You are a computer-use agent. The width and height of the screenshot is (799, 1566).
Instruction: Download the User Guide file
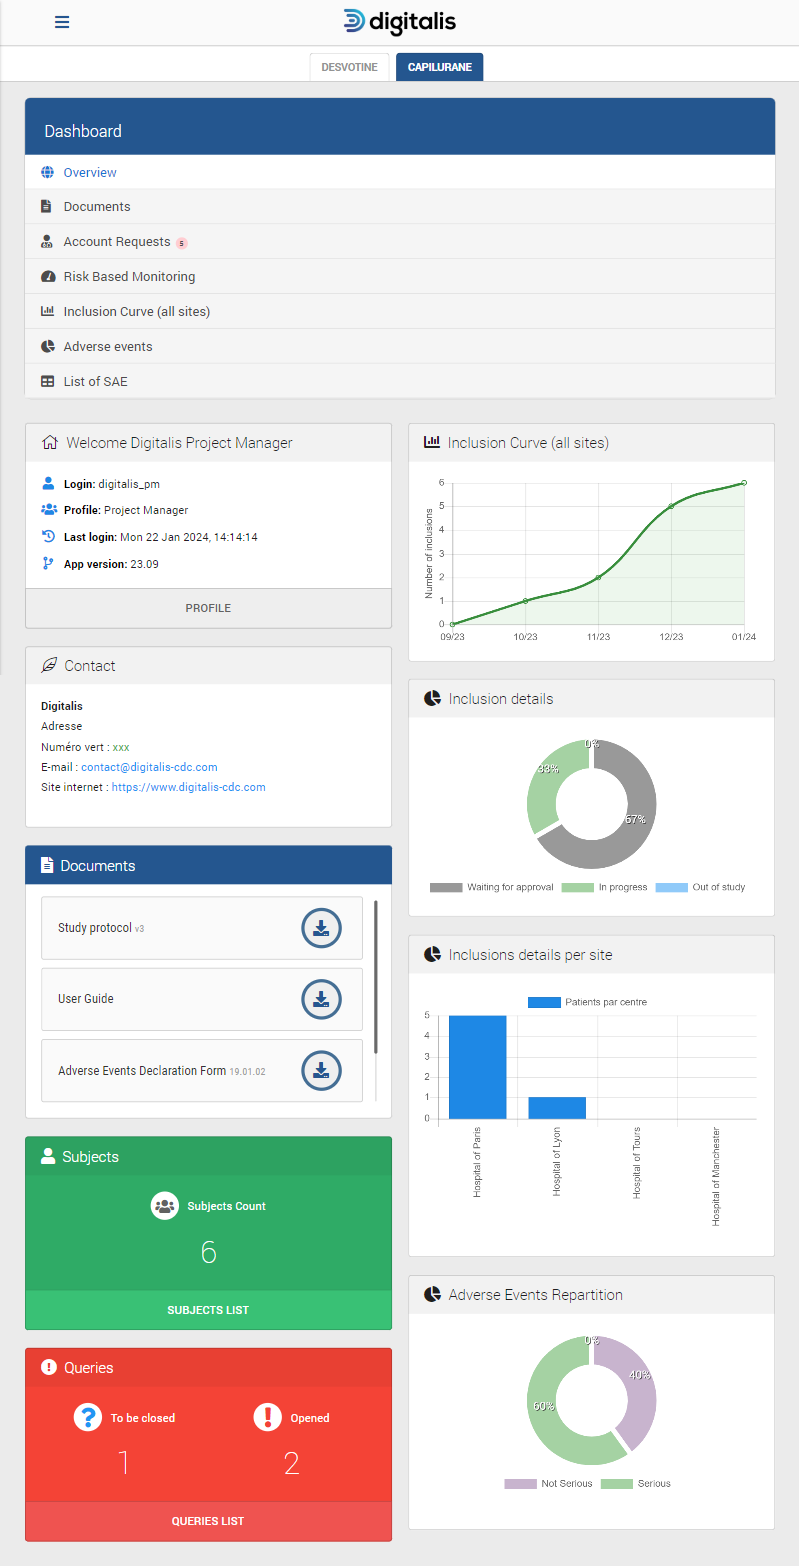tap(321, 999)
